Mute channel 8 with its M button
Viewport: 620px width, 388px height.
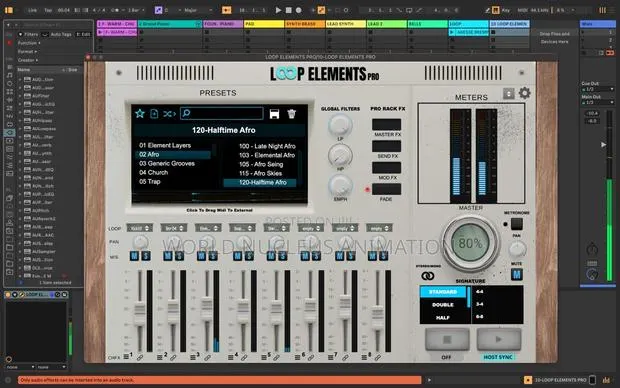point(372,256)
